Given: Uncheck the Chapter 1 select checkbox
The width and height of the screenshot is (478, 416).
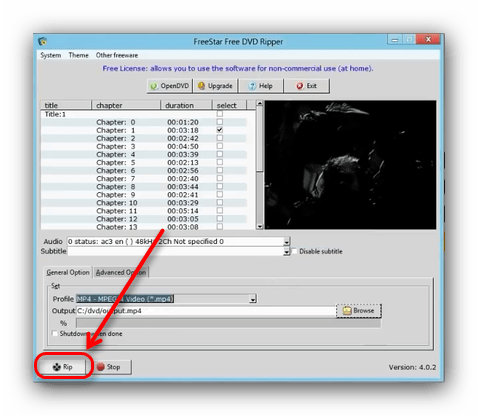Looking at the screenshot, I should [x=220, y=130].
